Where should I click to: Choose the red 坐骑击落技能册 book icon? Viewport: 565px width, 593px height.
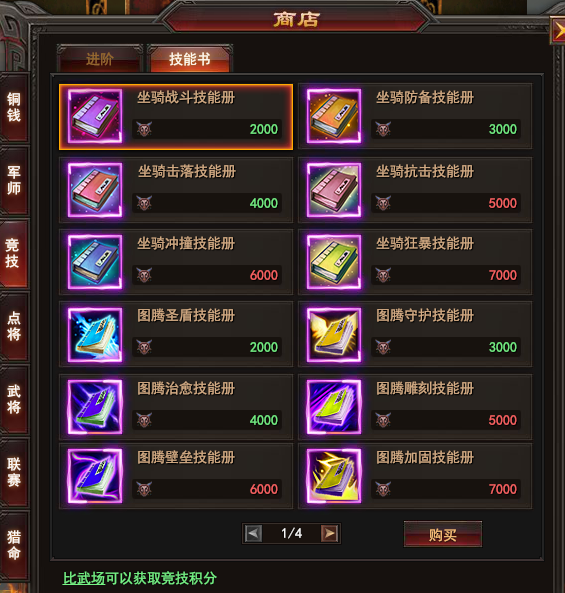95,190
